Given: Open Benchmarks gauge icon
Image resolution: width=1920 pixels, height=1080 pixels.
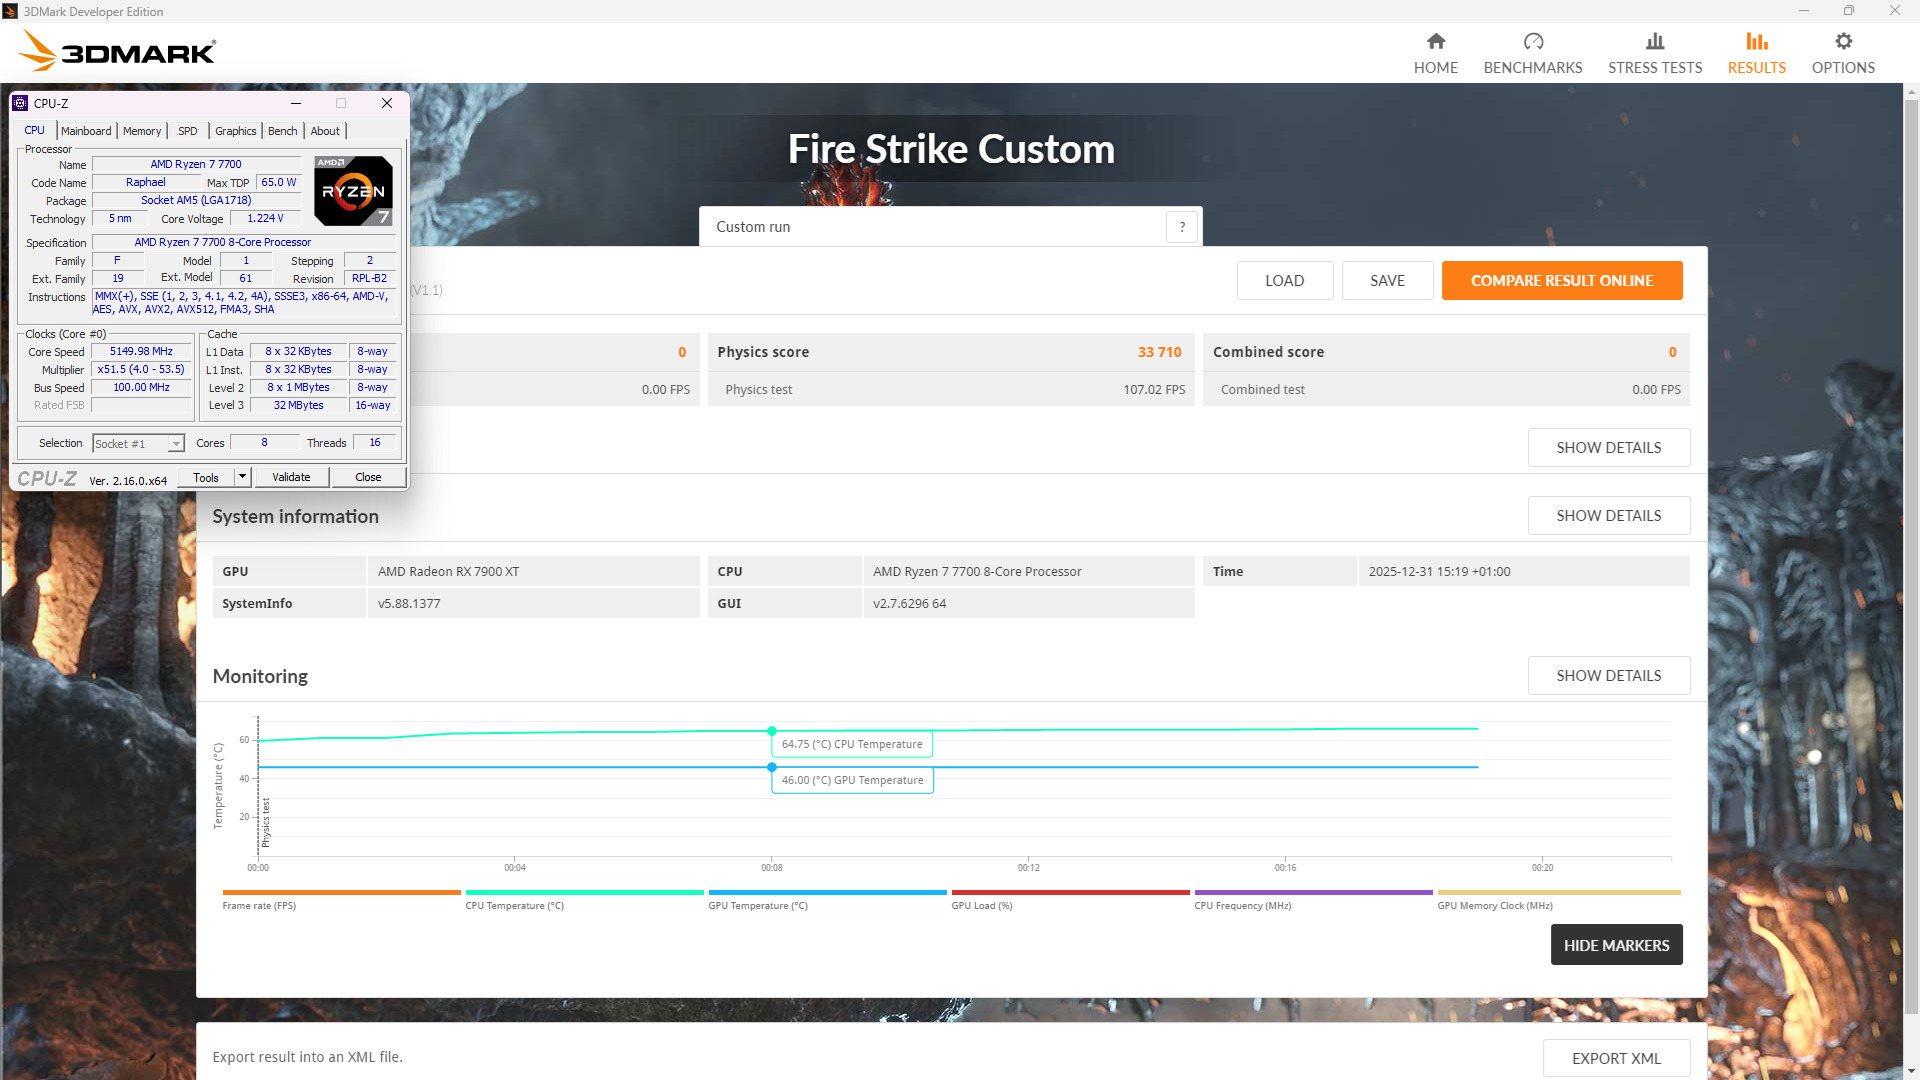Looking at the screenshot, I should (1532, 42).
